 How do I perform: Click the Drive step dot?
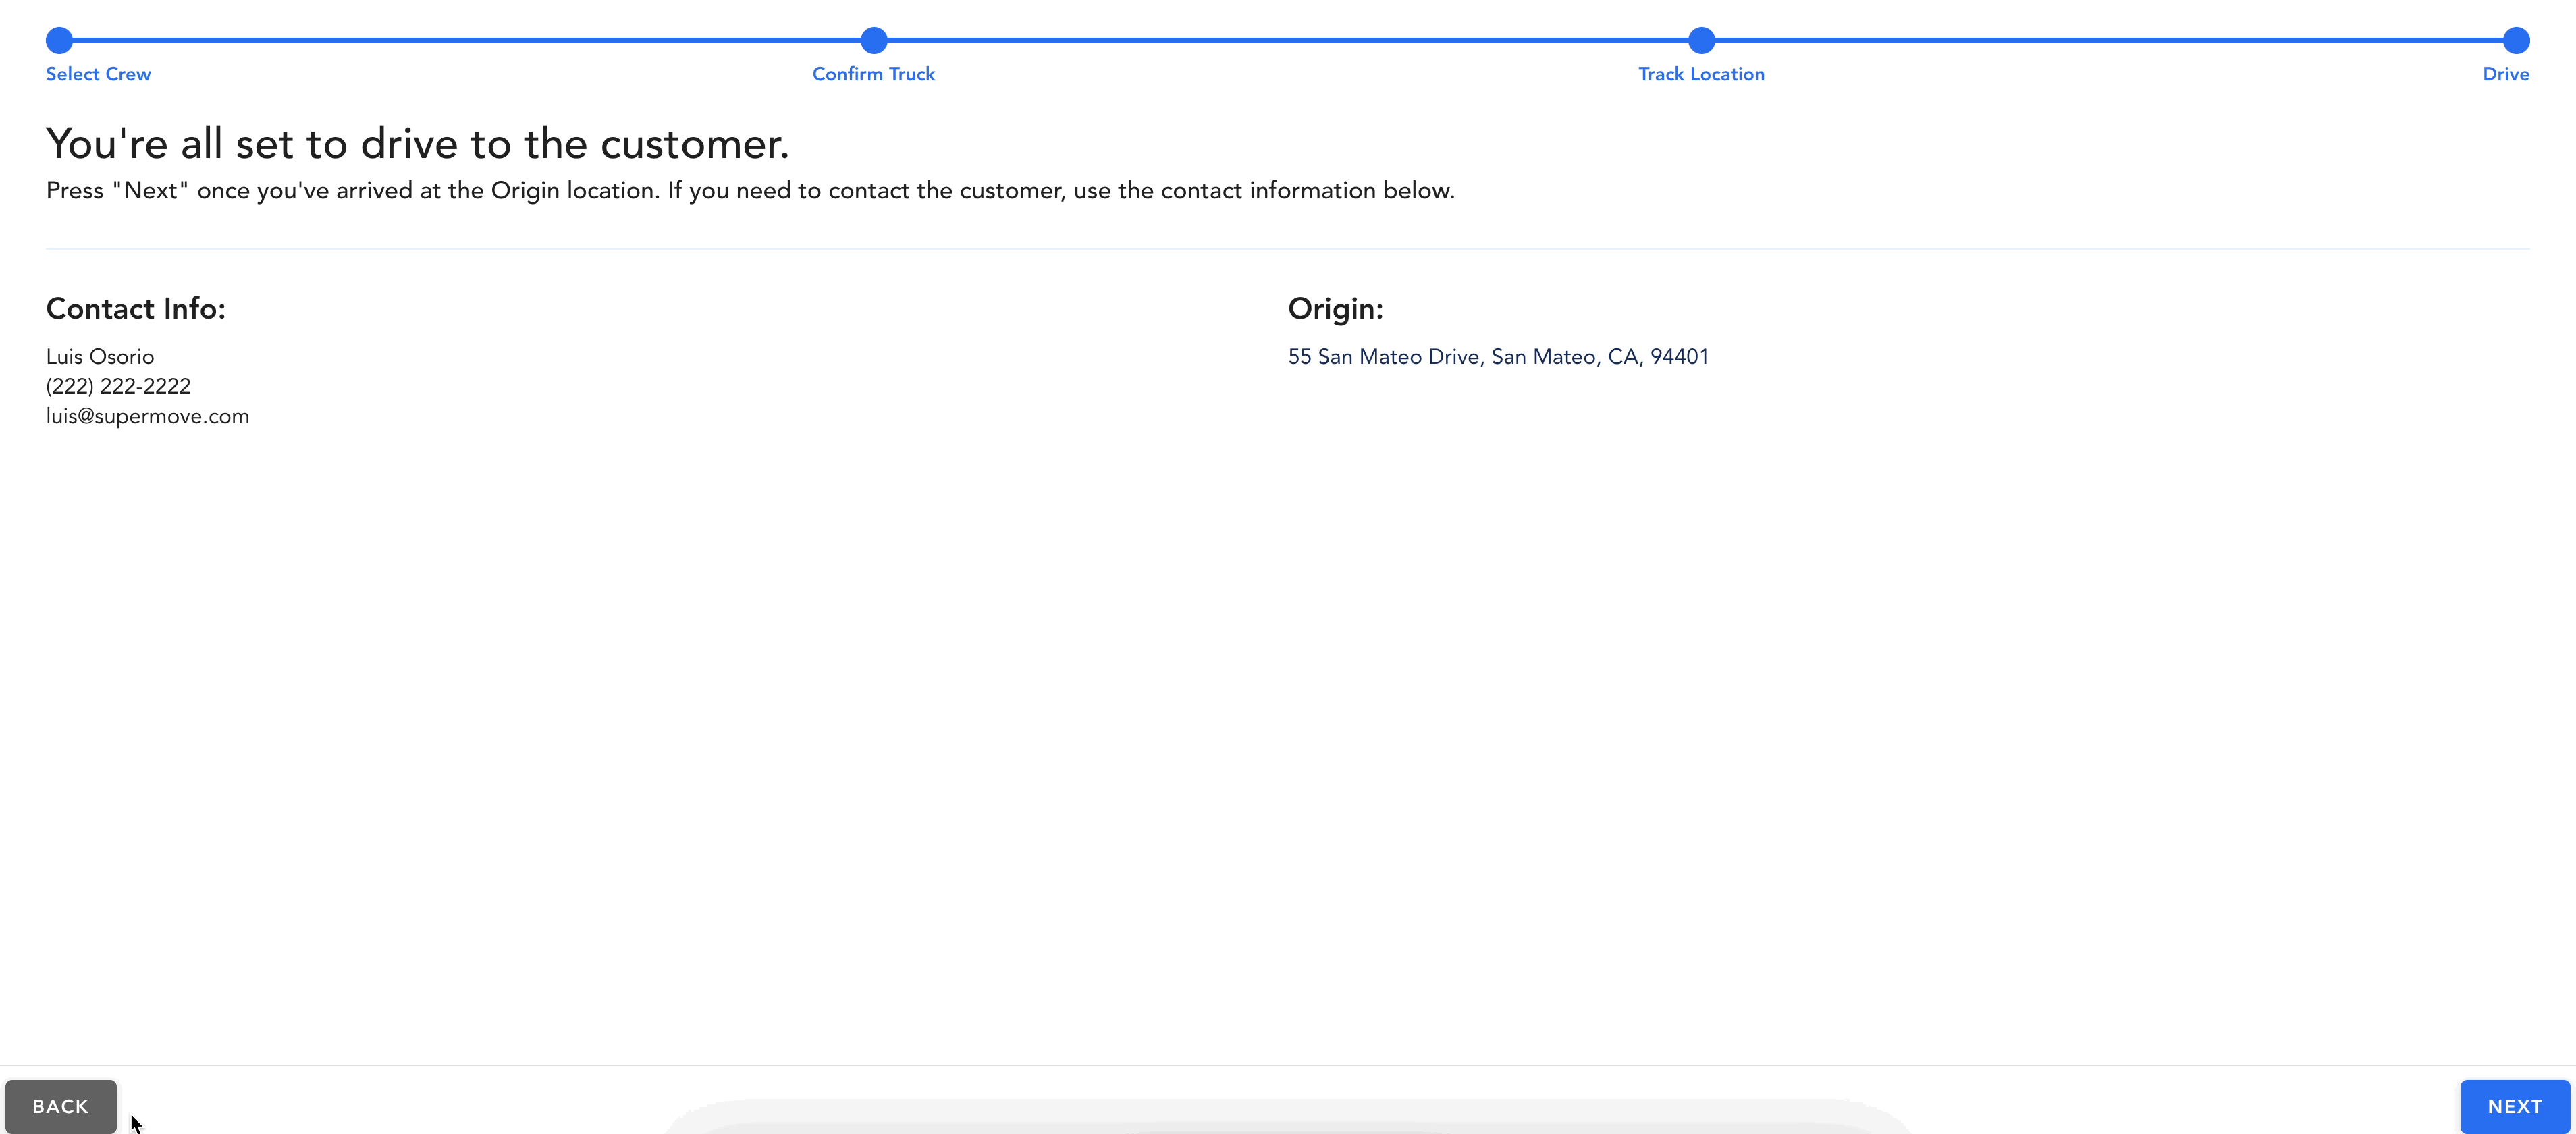2516,41
